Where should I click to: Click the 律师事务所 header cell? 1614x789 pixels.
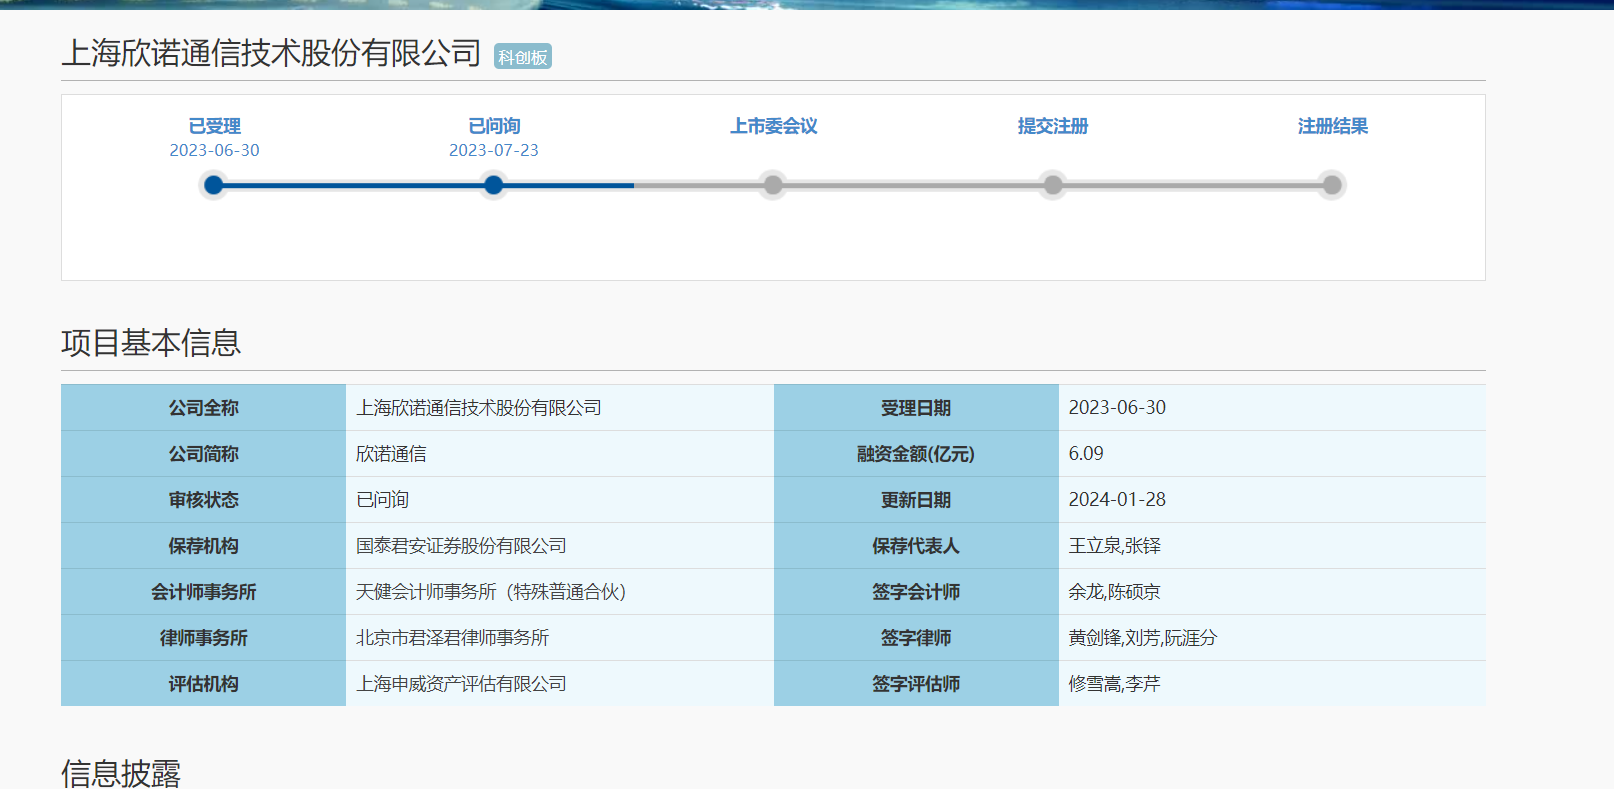tap(203, 638)
